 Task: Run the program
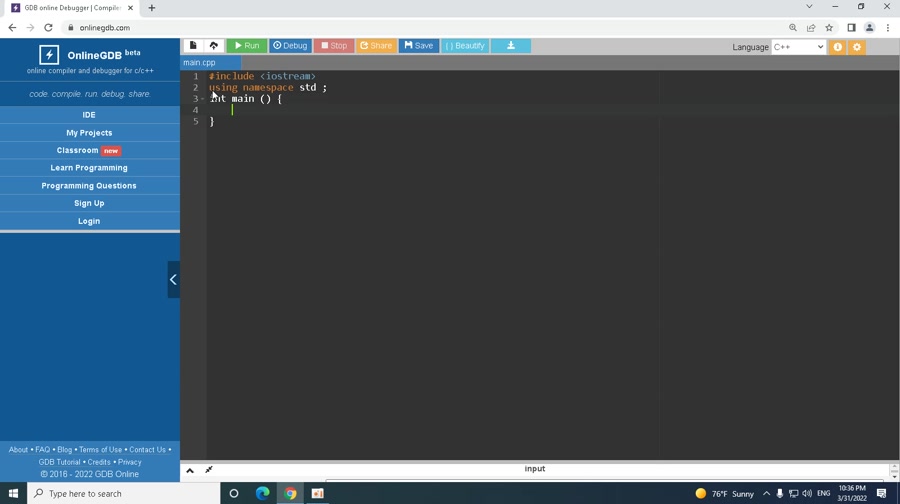[247, 46]
